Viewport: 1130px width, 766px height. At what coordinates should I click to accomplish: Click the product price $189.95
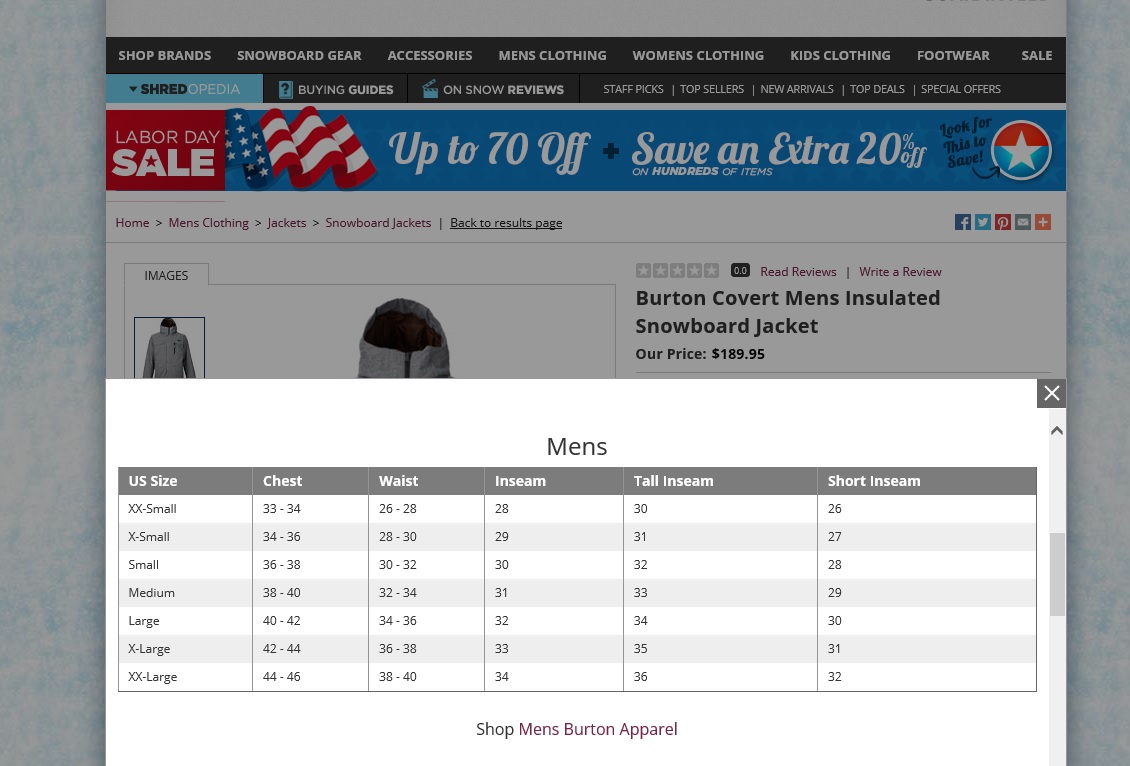coord(738,354)
